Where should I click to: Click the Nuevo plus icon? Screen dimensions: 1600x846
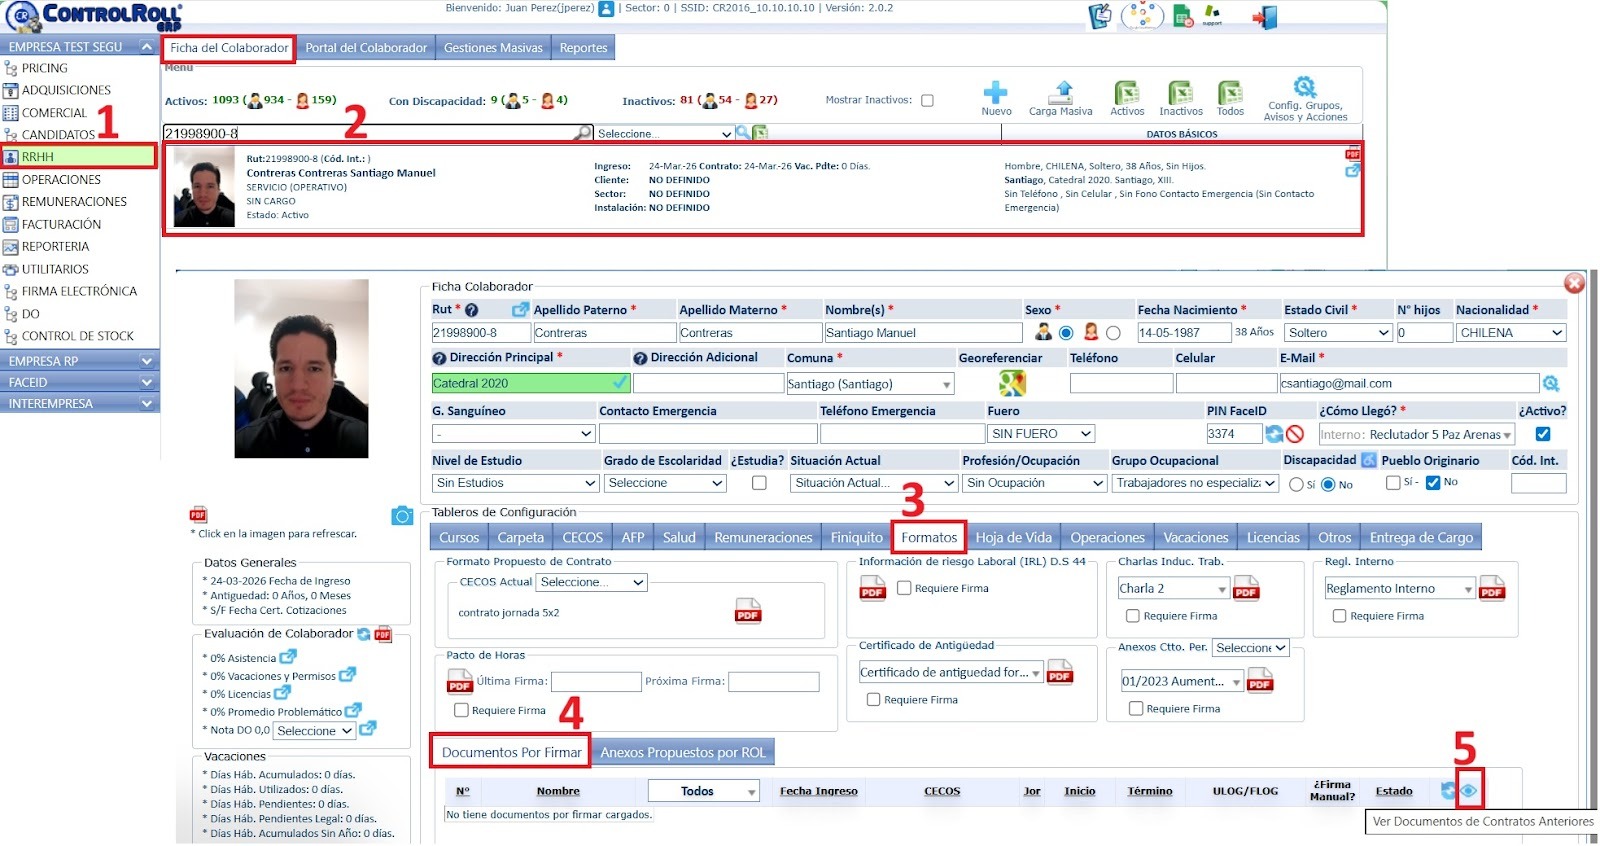[995, 93]
